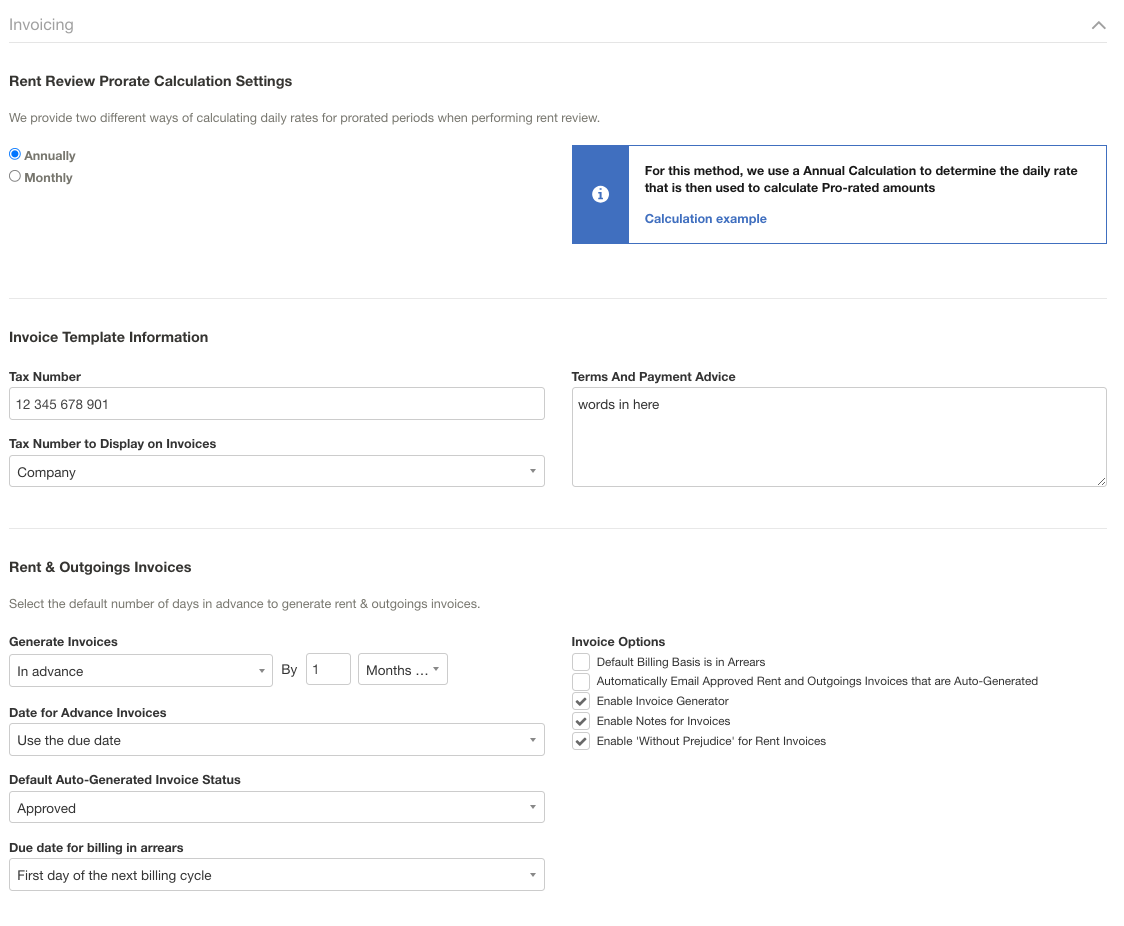Open Default Auto-Generated Invoice Status dropdown
This screenshot has width=1124, height=926.
[x=276, y=808]
